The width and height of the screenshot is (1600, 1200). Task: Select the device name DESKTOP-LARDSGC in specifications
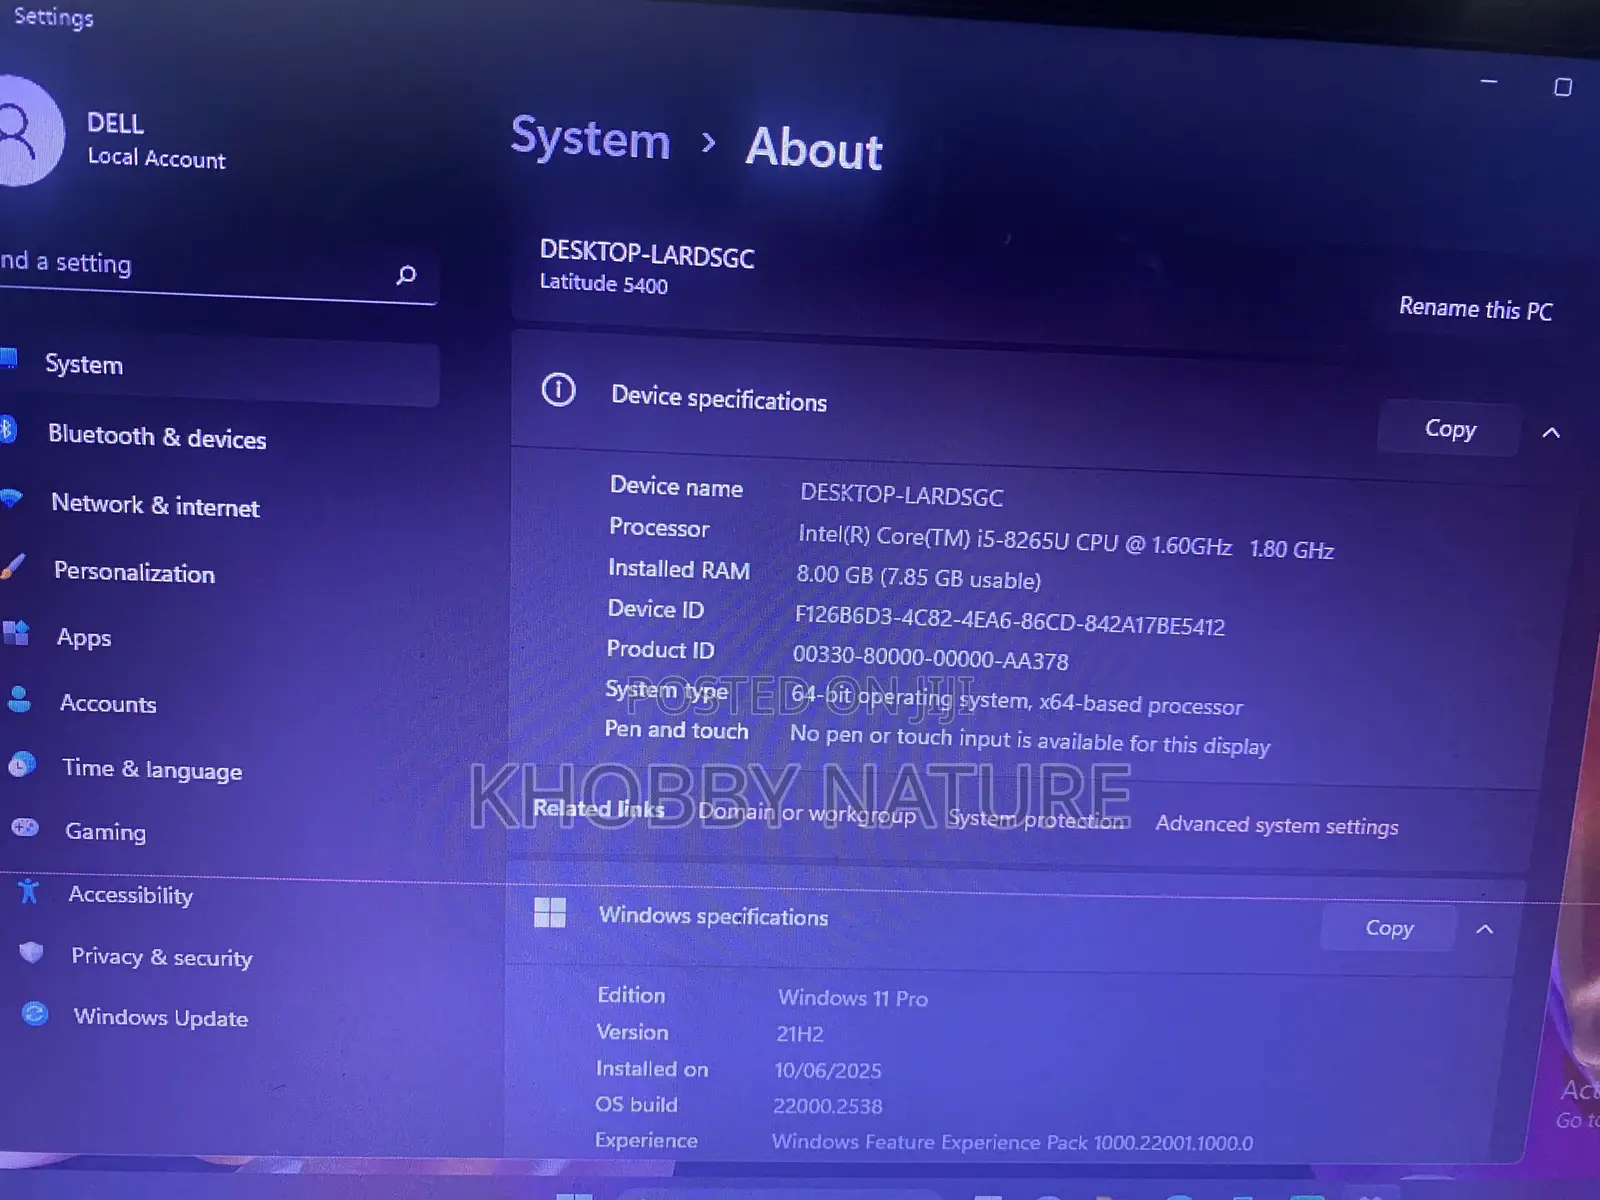click(901, 494)
